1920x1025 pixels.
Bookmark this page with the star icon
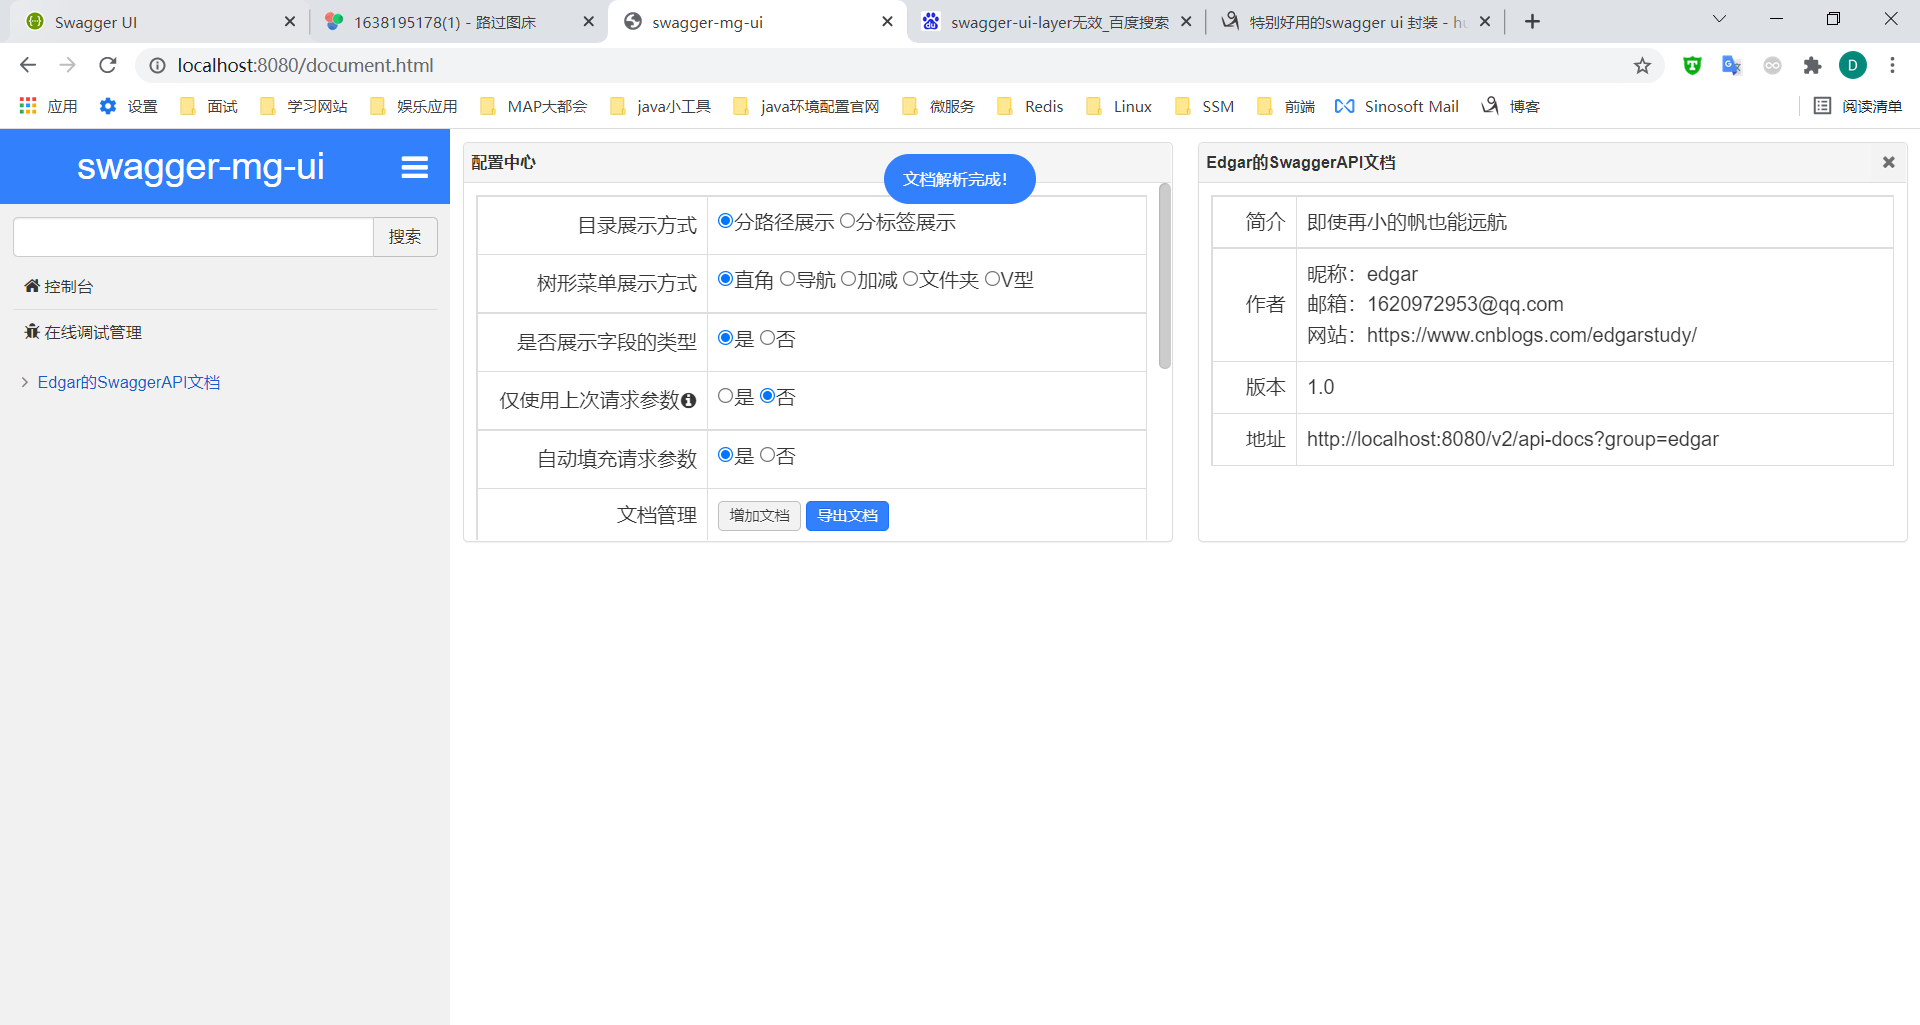coord(1642,66)
